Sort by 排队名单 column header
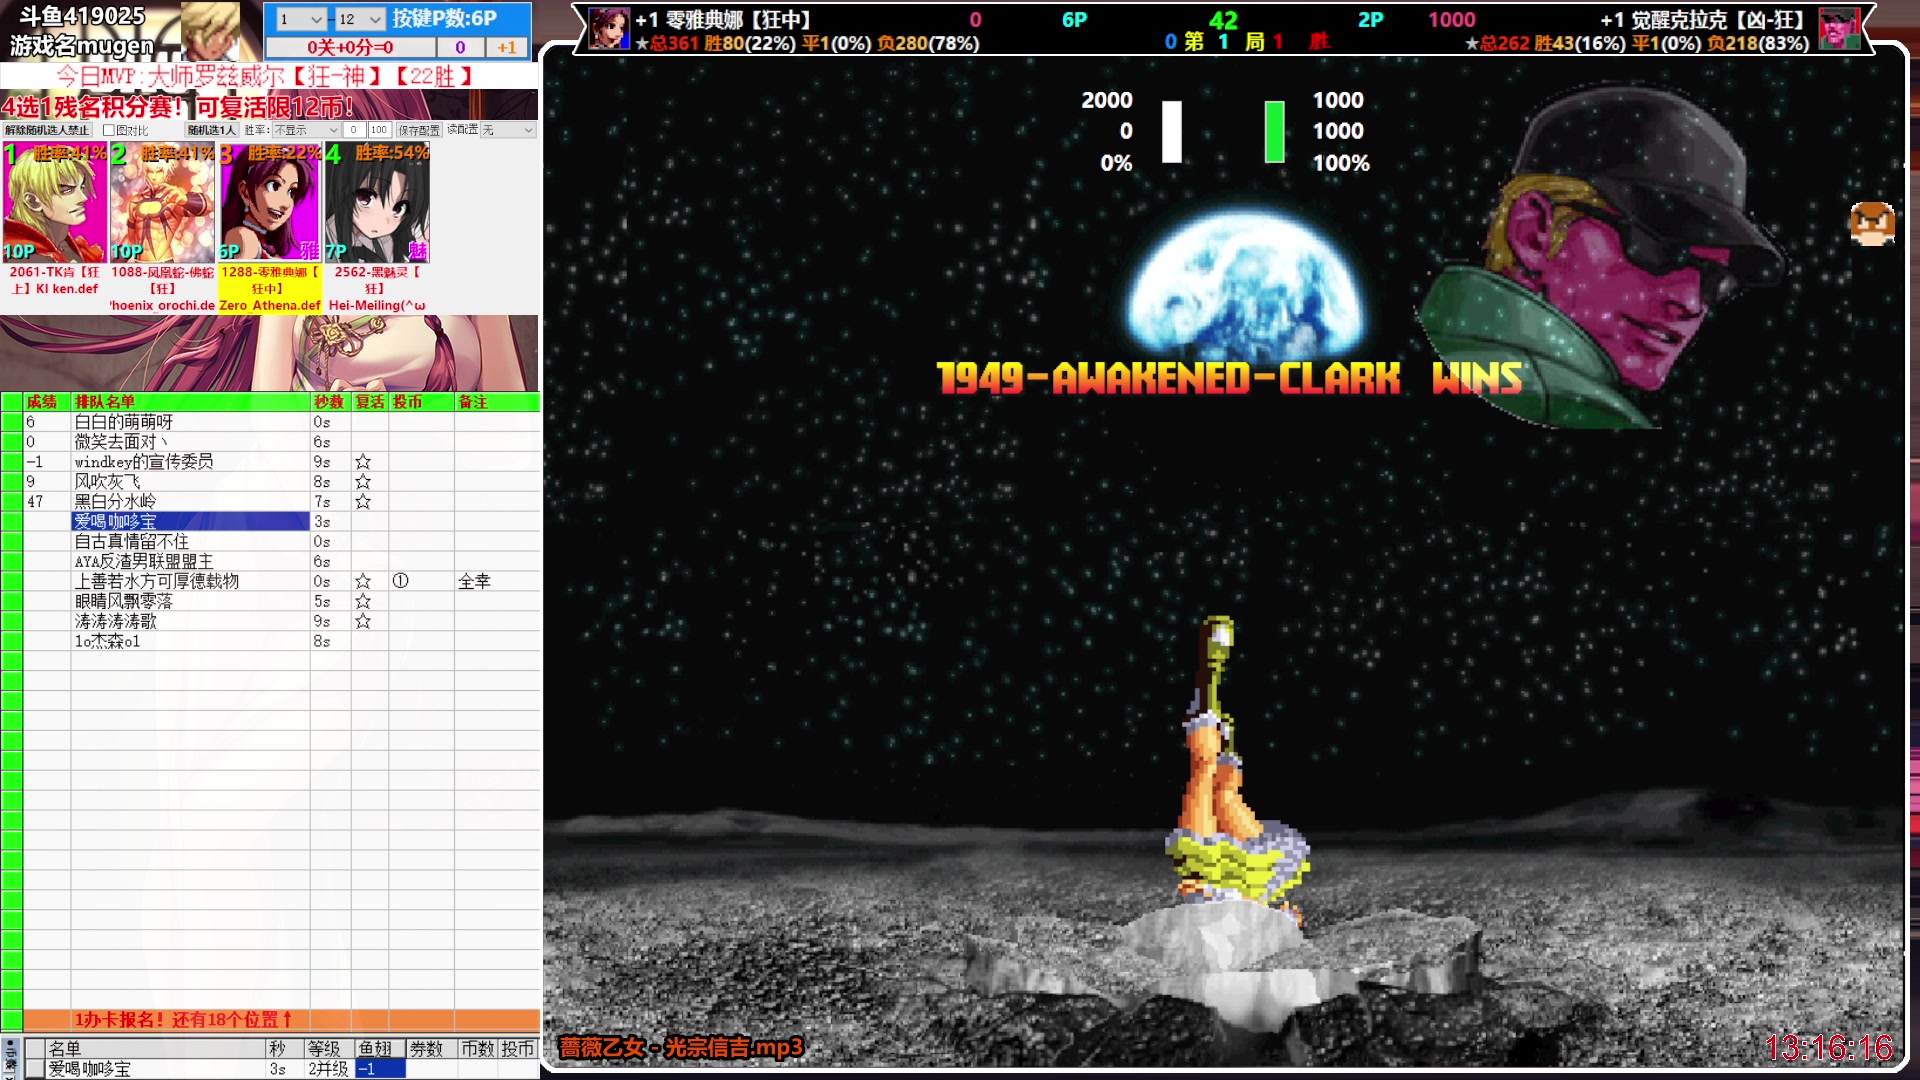The height and width of the screenshot is (1080, 1920). [x=190, y=402]
